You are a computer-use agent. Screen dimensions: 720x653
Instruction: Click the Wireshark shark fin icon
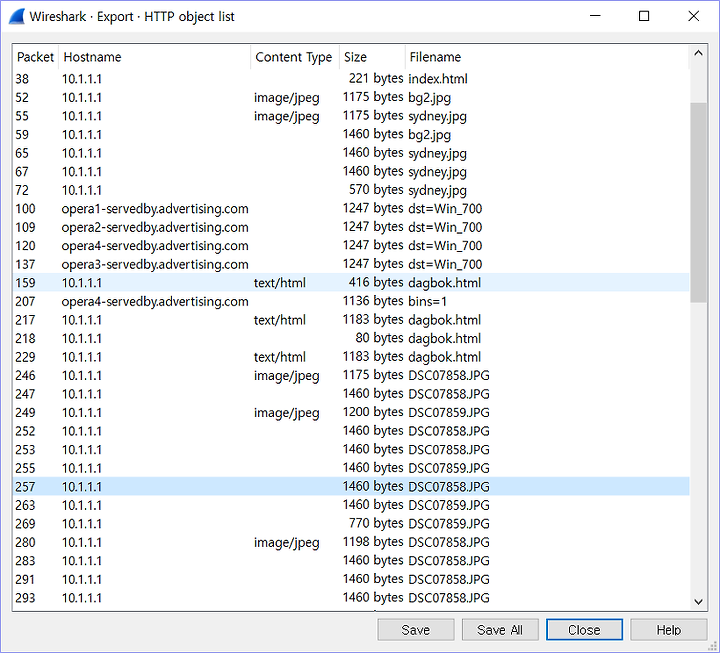tap(17, 17)
